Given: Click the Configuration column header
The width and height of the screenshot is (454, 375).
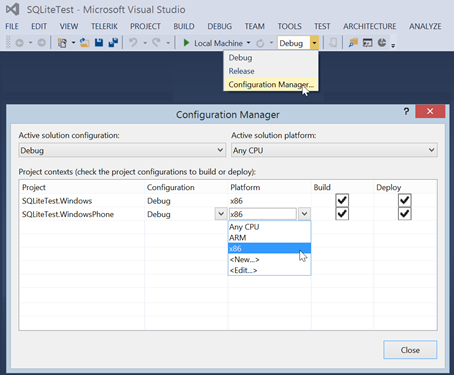Looking at the screenshot, I should [x=170, y=187].
